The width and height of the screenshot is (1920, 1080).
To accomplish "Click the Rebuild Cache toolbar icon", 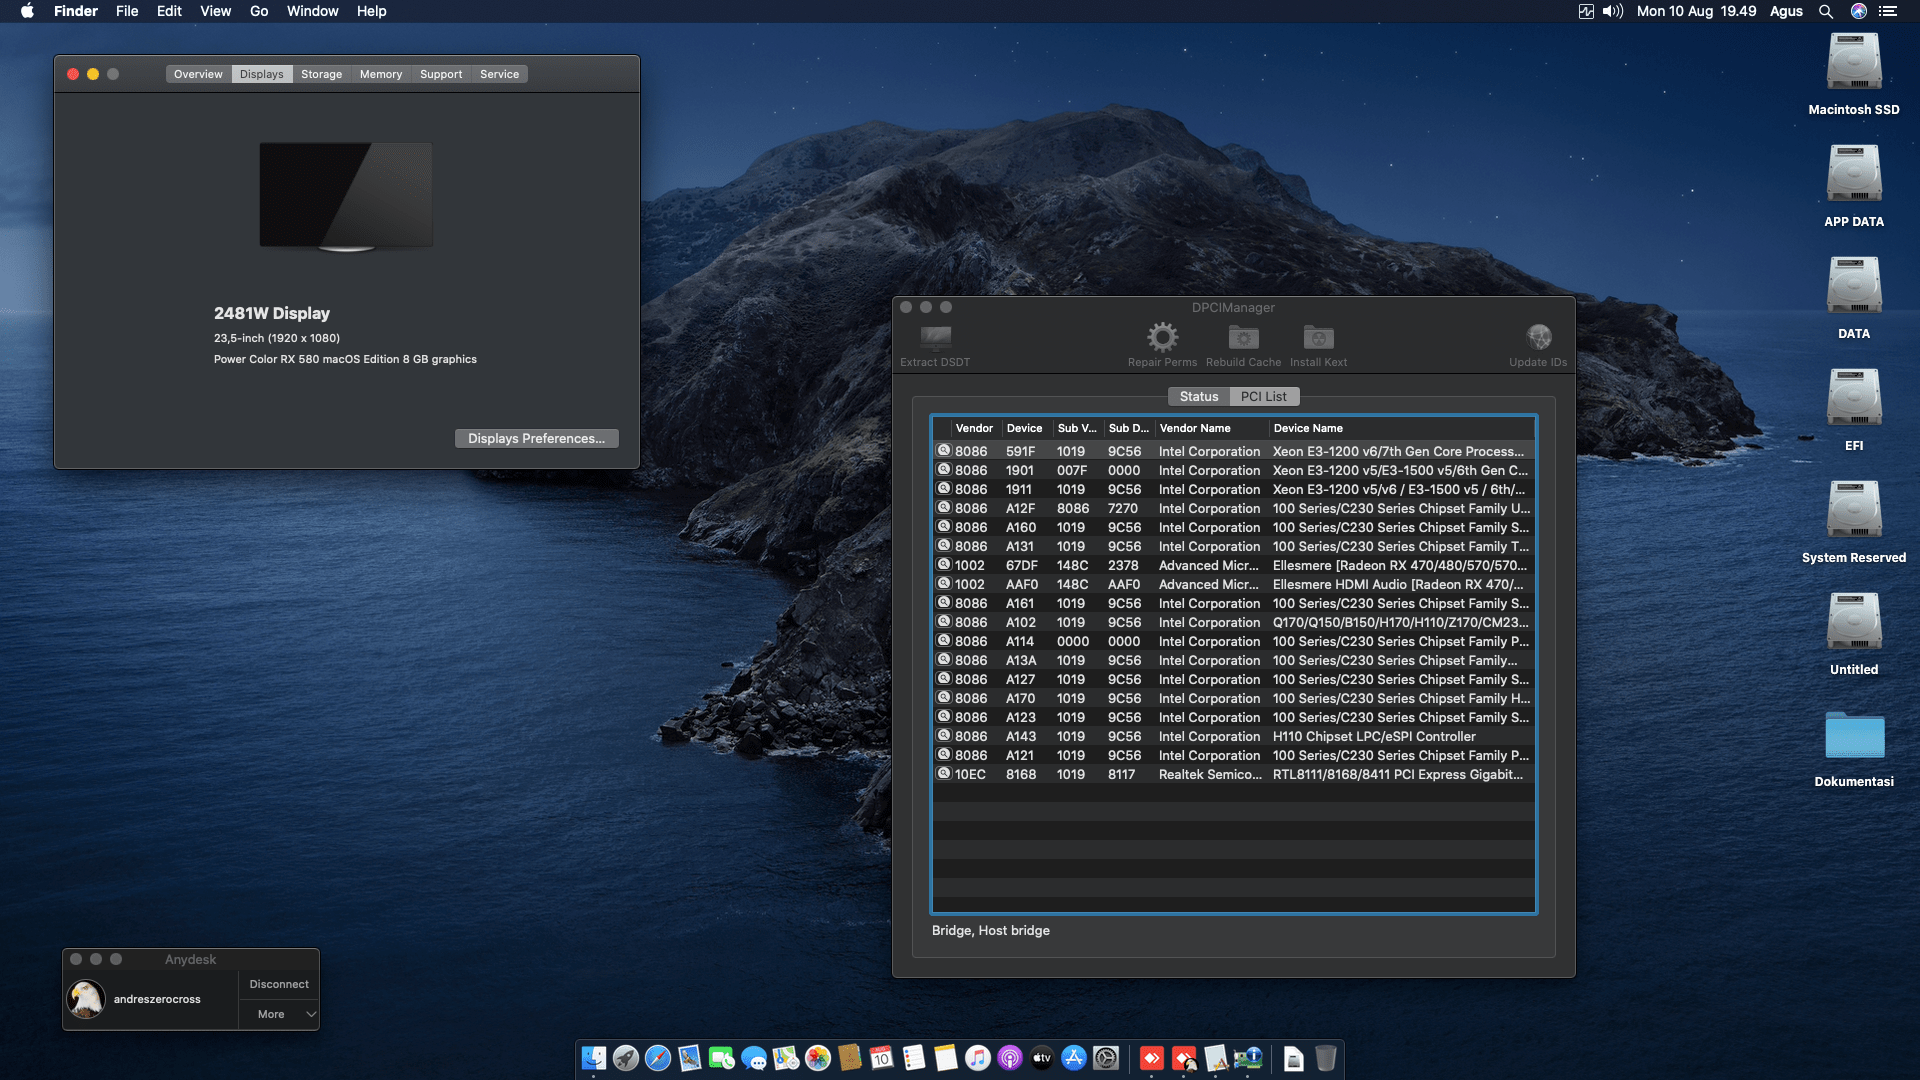I will (x=1243, y=337).
